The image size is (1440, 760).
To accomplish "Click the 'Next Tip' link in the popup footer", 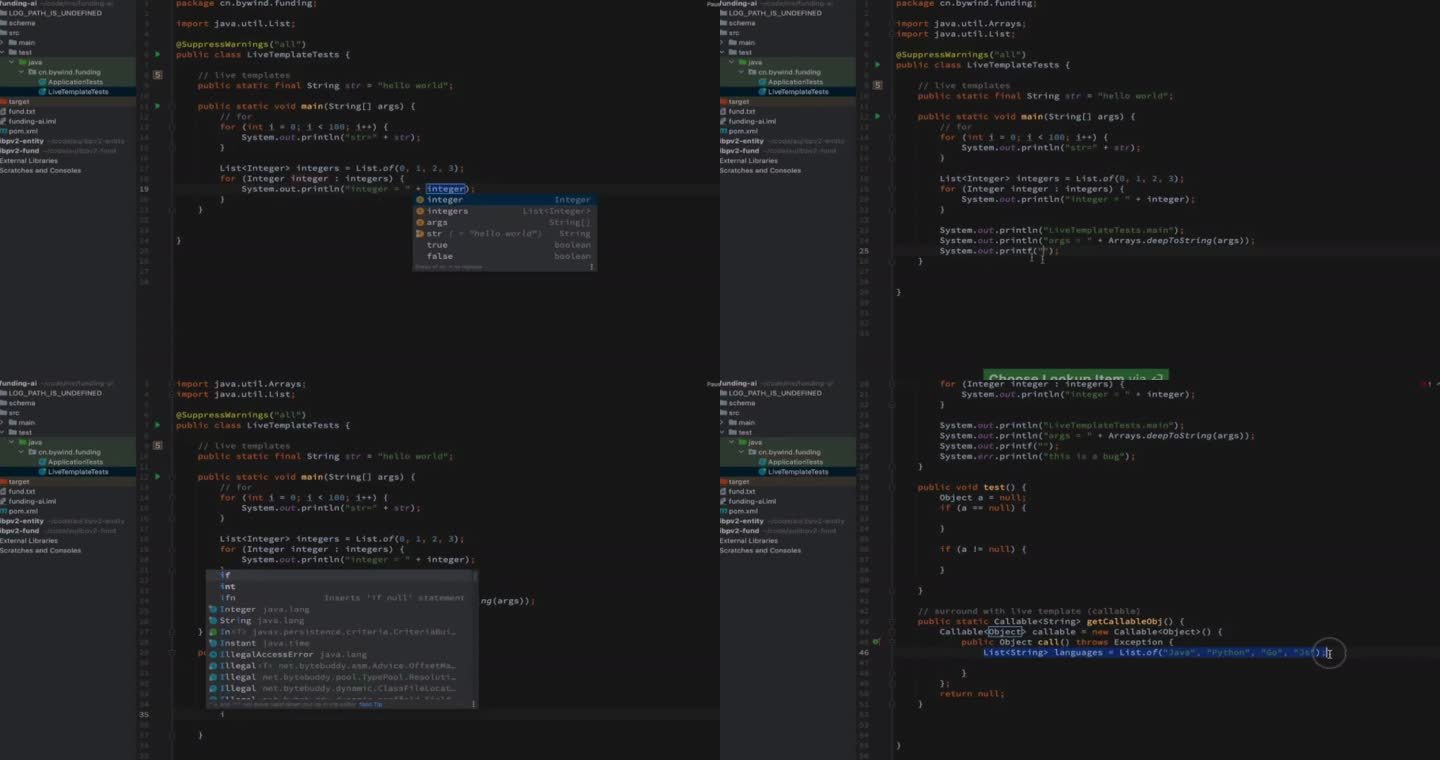I will (370, 704).
